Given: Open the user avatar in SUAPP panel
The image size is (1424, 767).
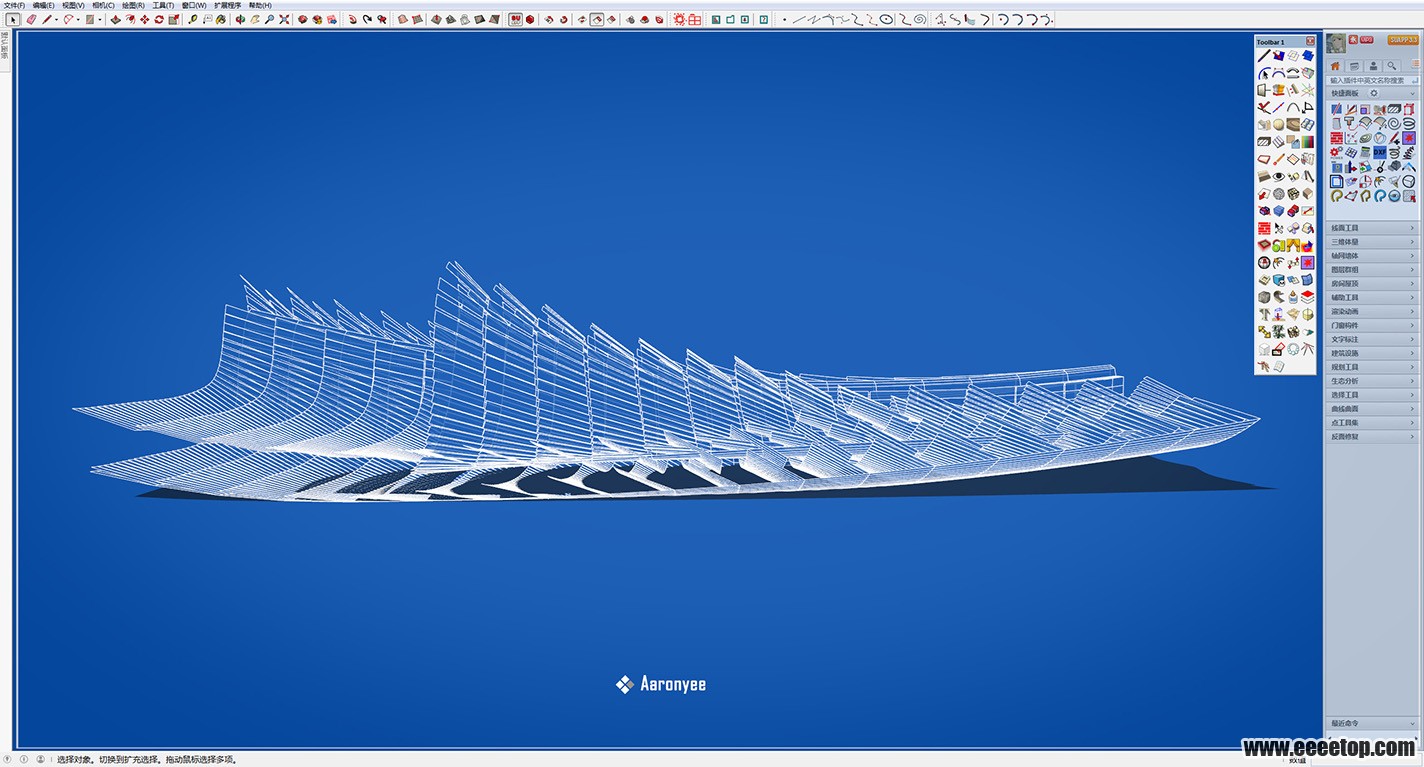Looking at the screenshot, I should click(1336, 43).
